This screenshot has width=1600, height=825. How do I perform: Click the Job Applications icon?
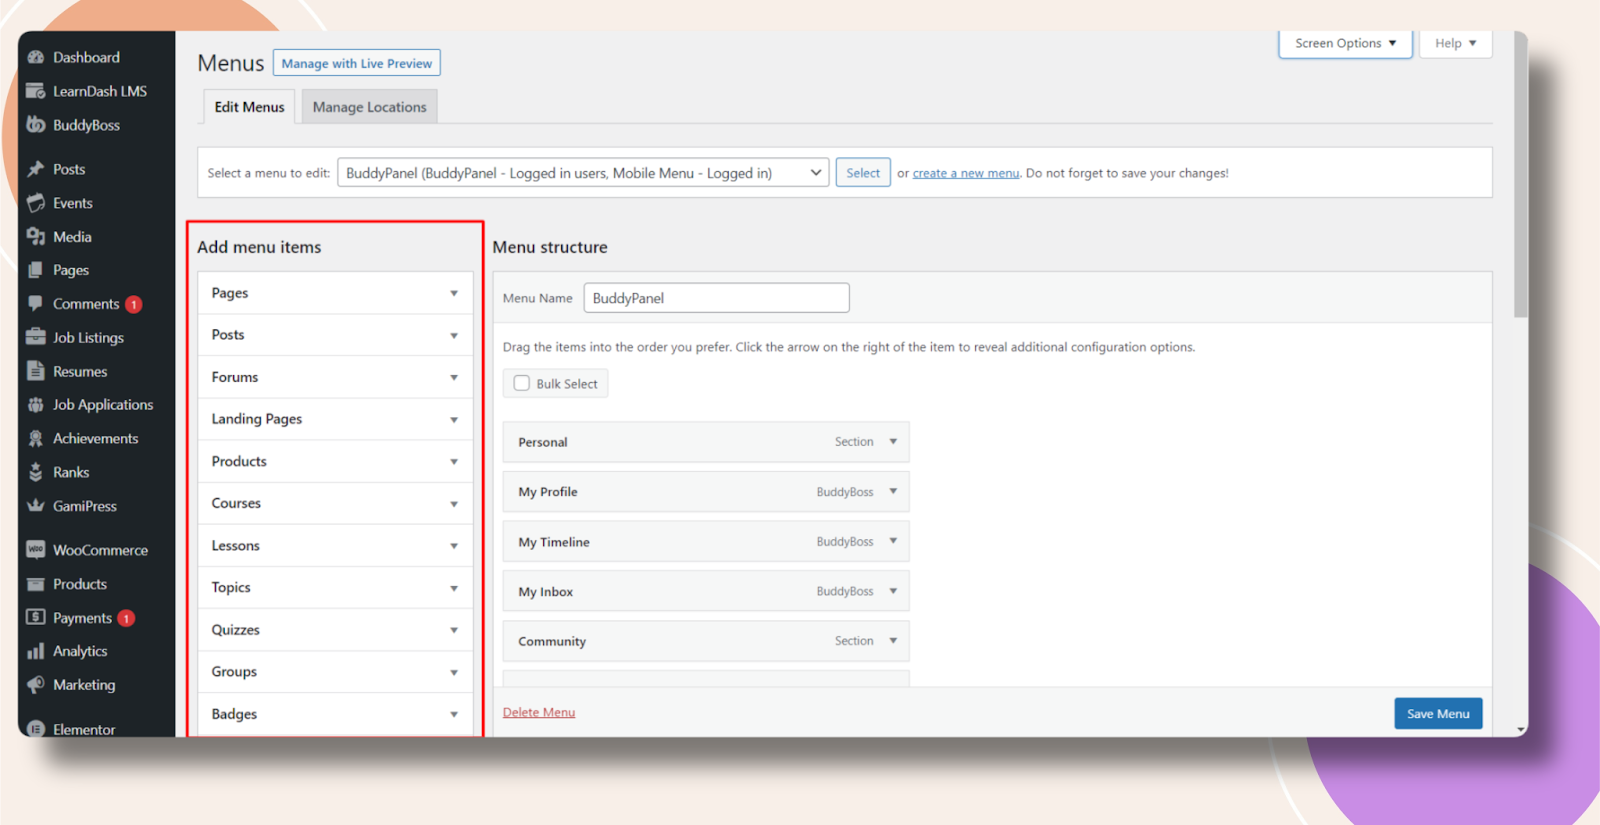pyautogui.click(x=36, y=405)
